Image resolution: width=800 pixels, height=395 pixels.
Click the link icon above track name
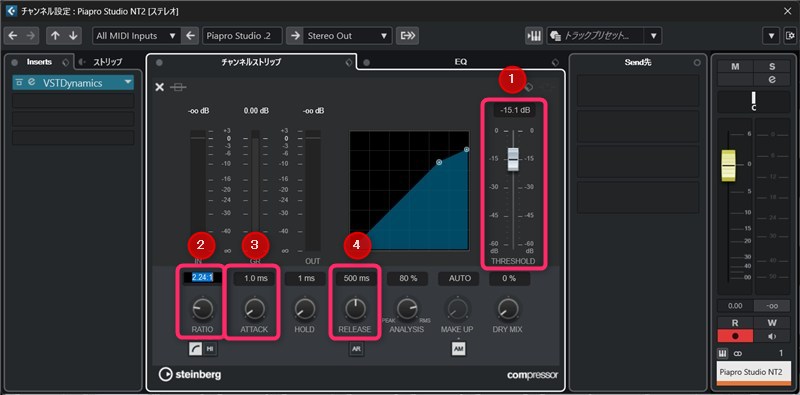[x=738, y=353]
